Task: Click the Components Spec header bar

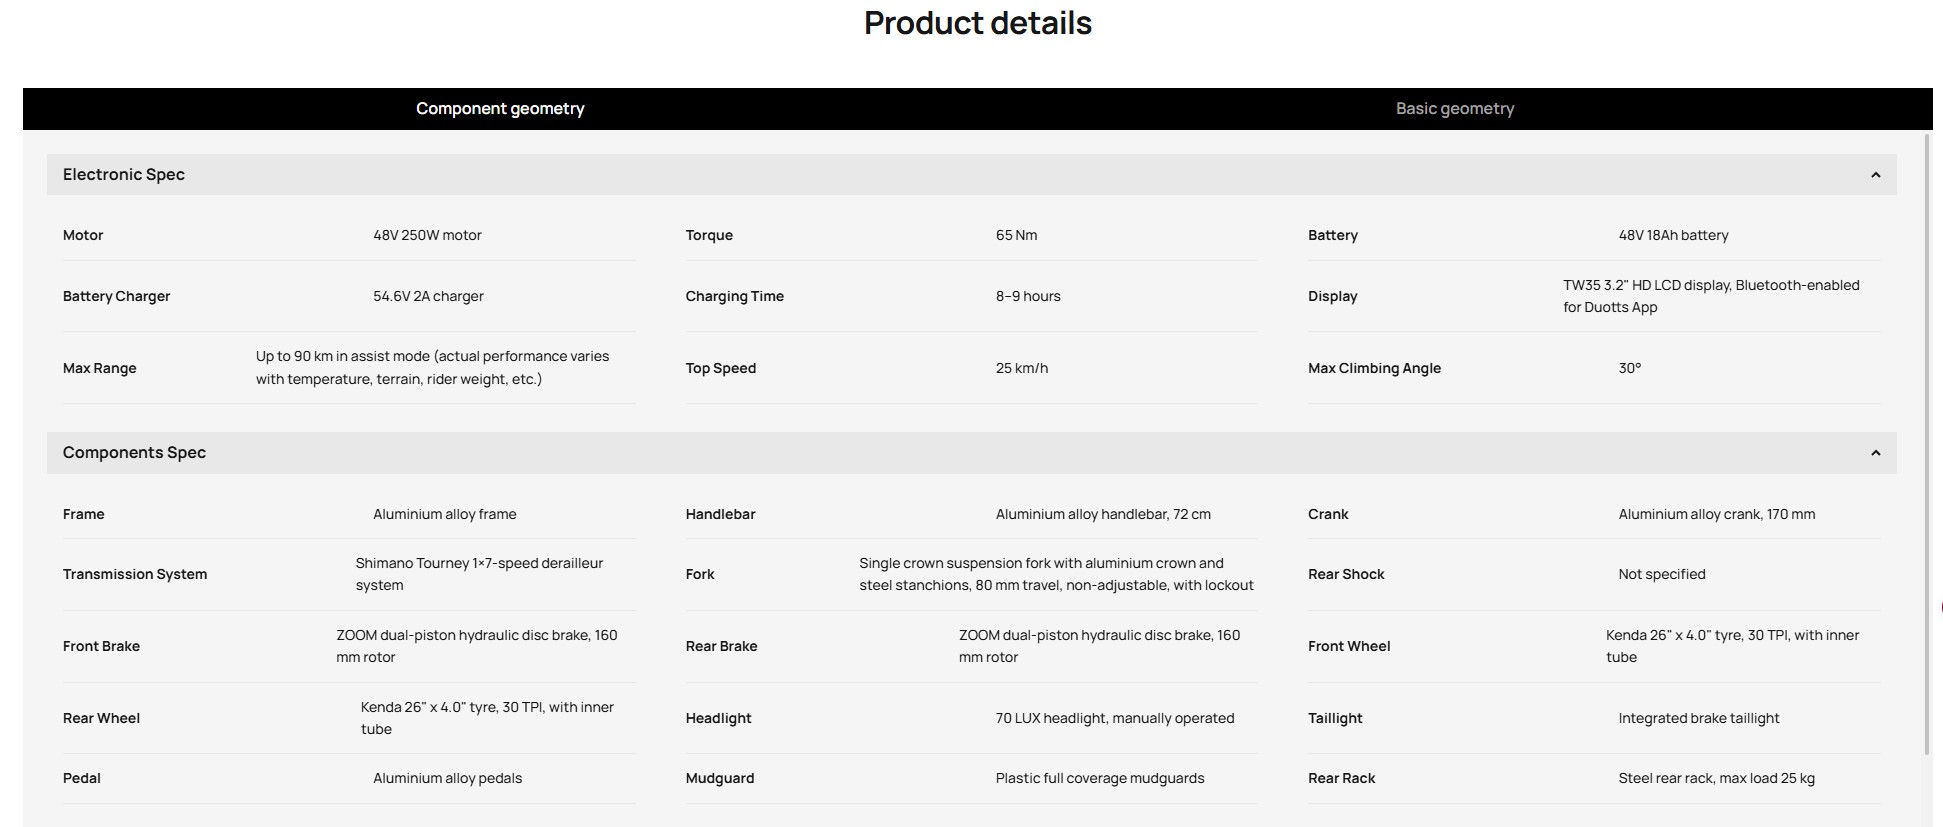Action: pos(971,452)
